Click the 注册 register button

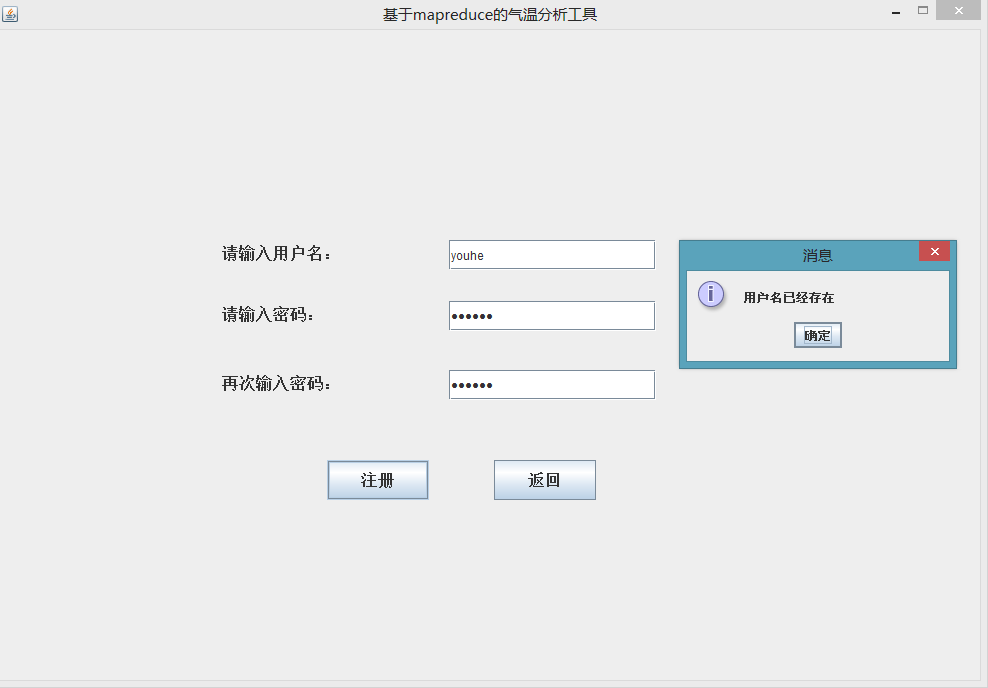(377, 480)
